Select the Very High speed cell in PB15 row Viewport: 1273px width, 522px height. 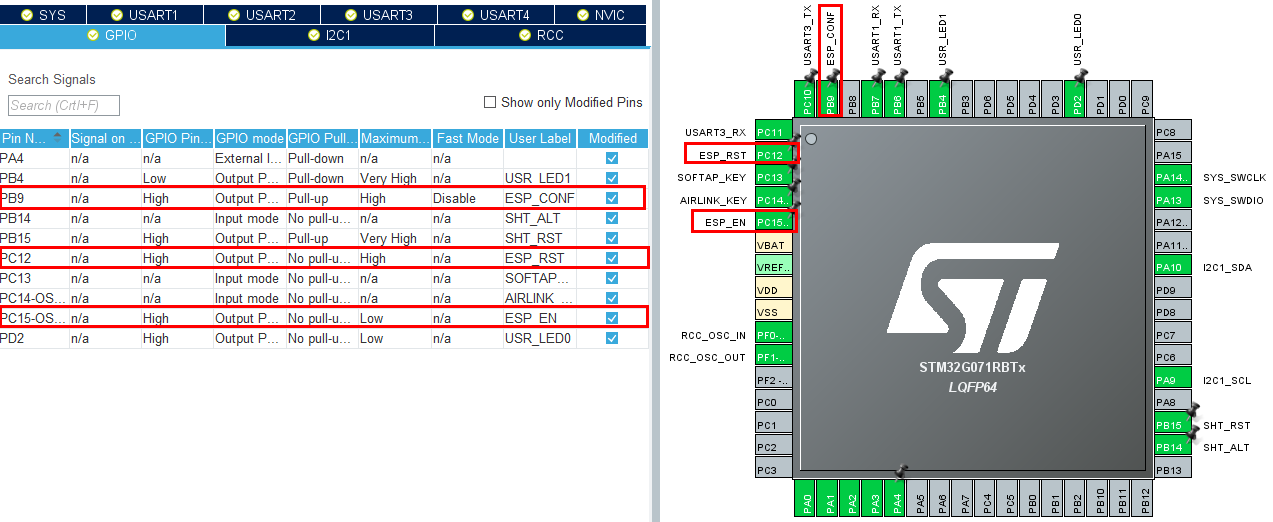[x=395, y=238]
